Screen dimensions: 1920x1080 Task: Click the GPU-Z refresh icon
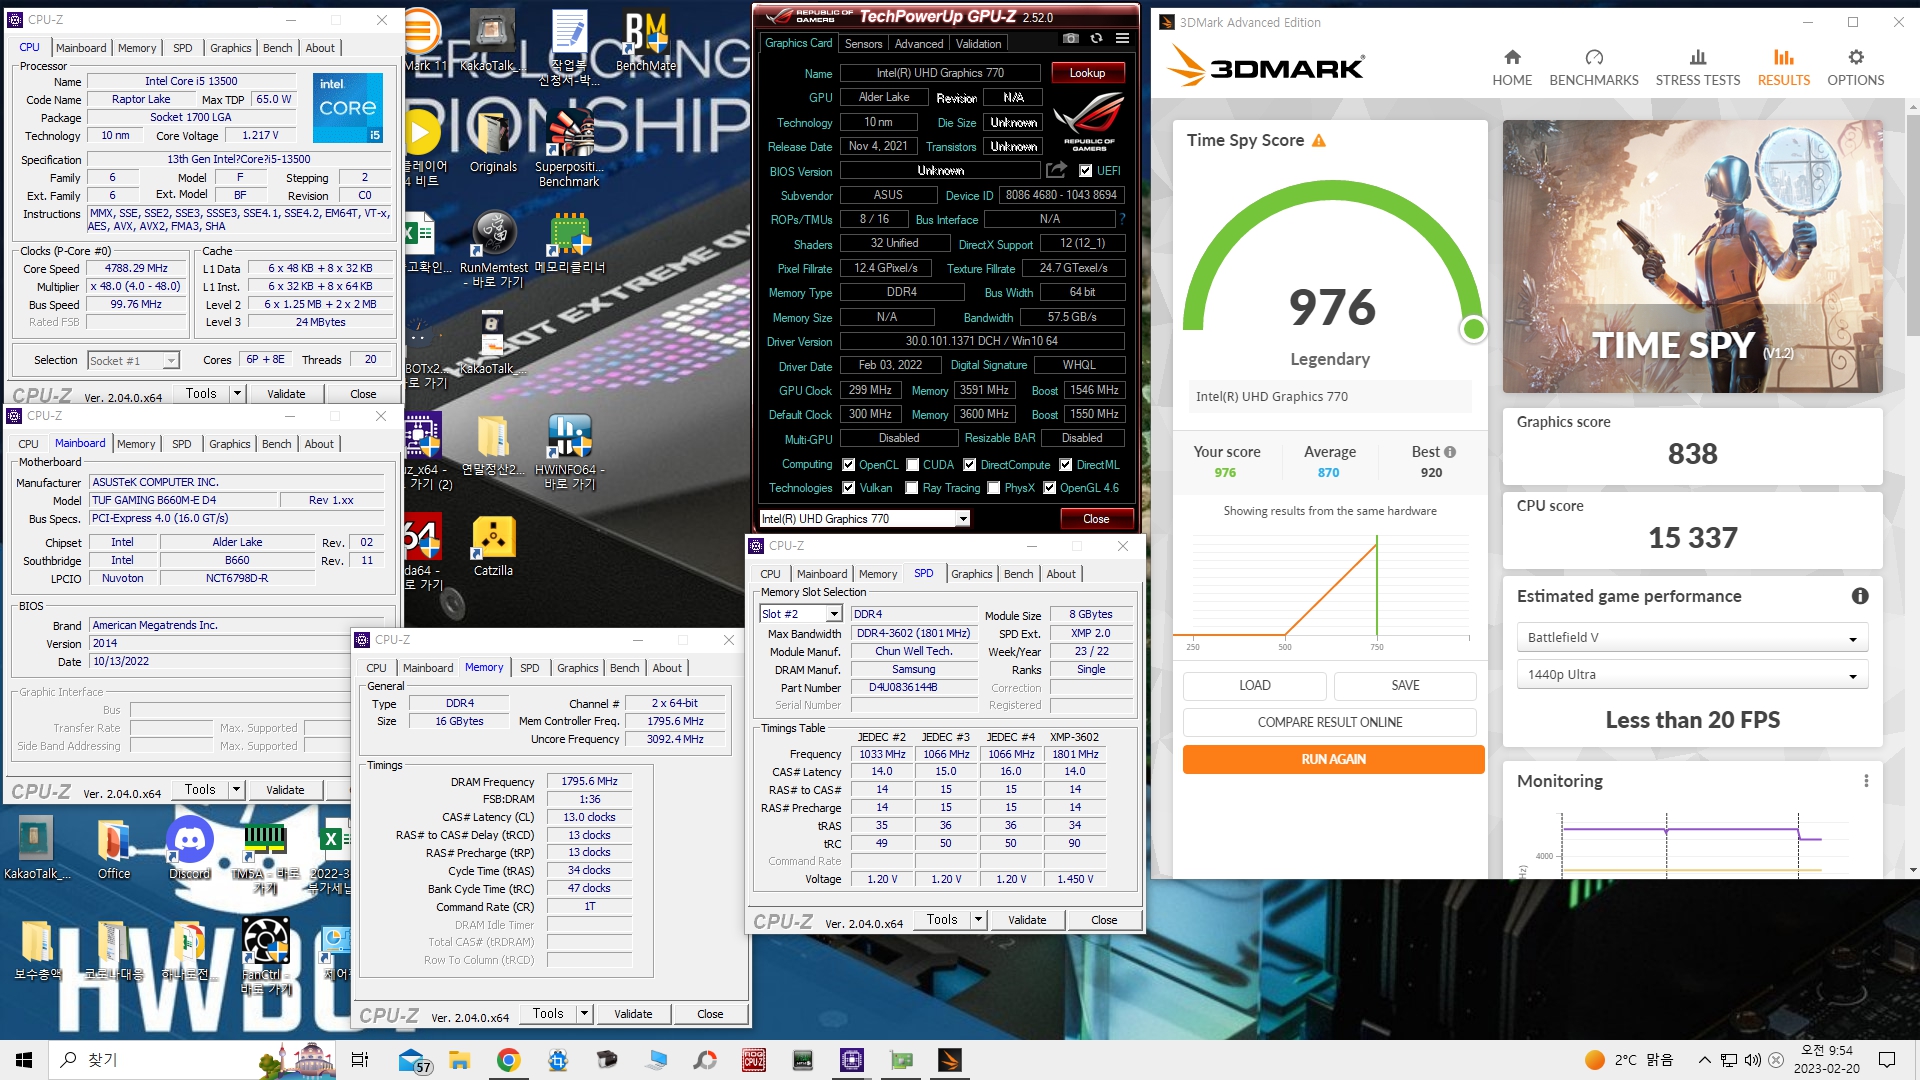pos(1096,39)
